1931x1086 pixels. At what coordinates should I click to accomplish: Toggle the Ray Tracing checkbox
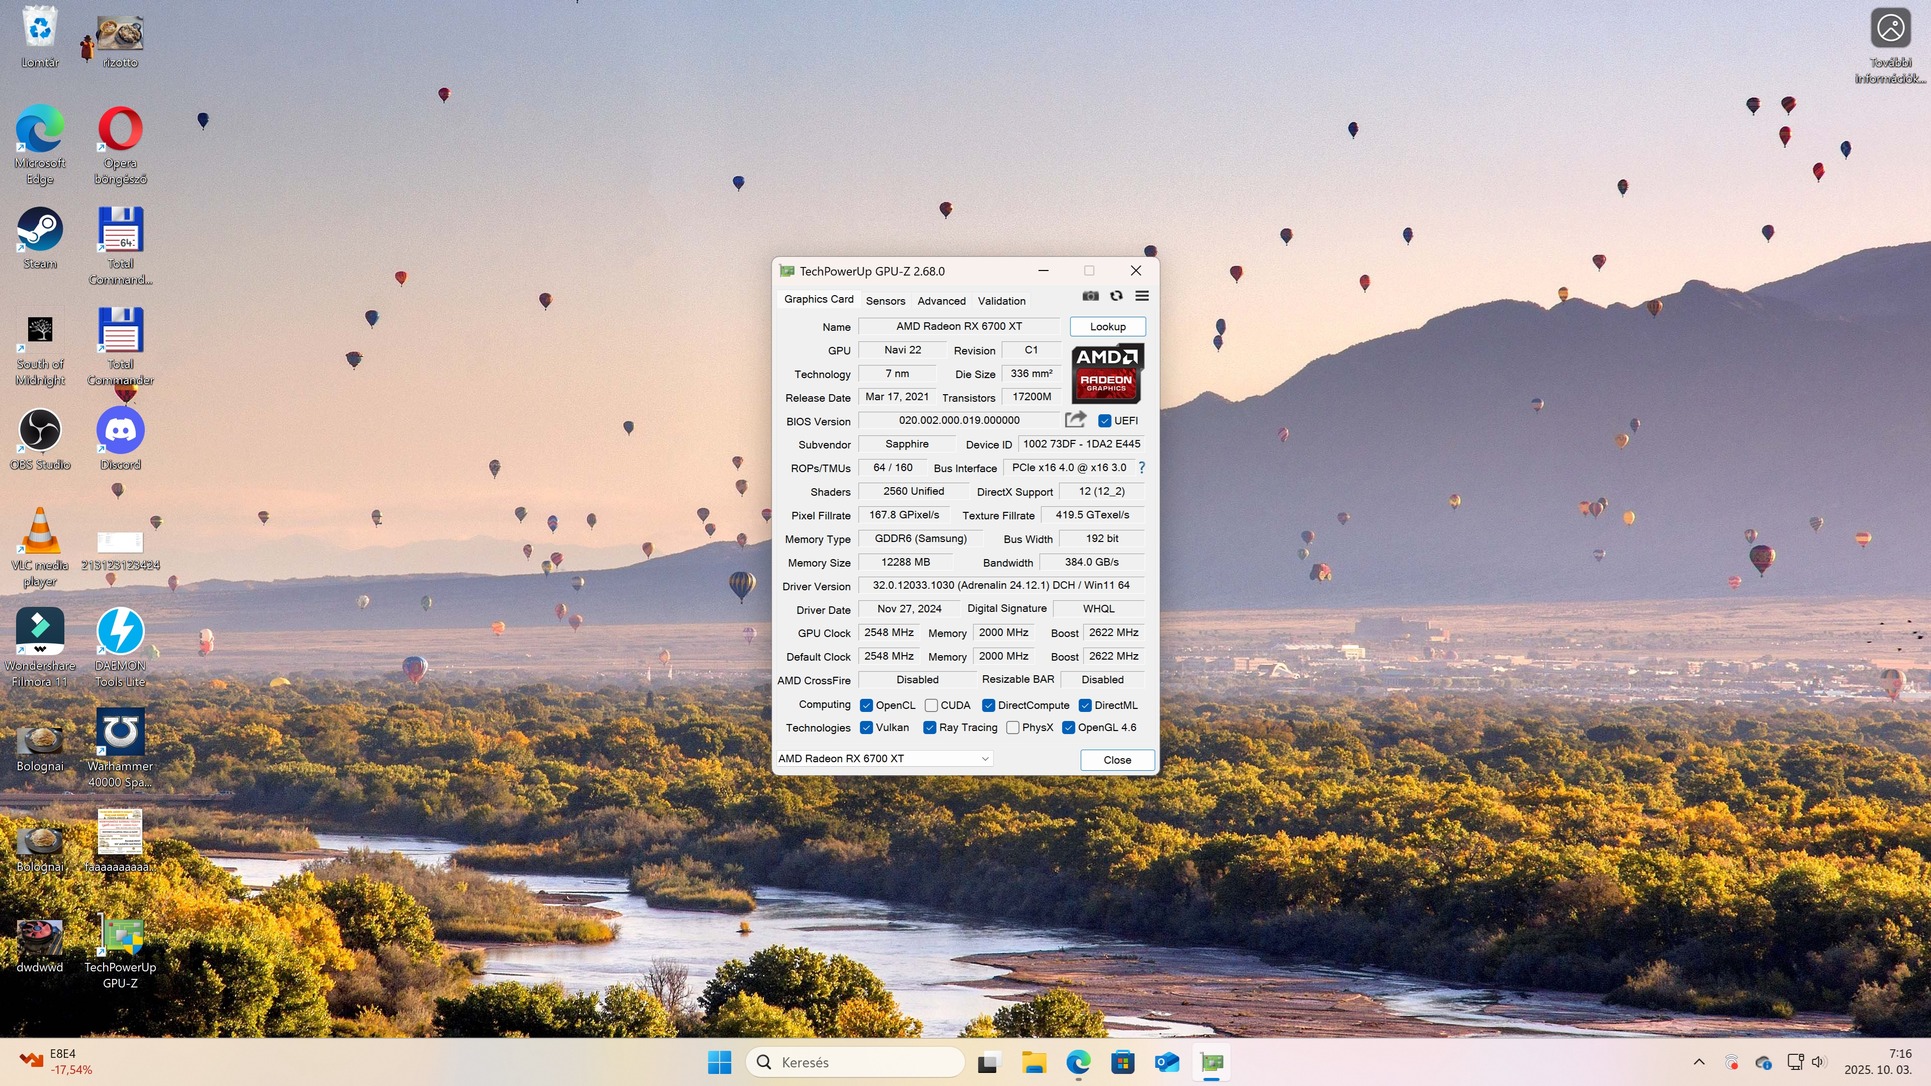click(930, 728)
